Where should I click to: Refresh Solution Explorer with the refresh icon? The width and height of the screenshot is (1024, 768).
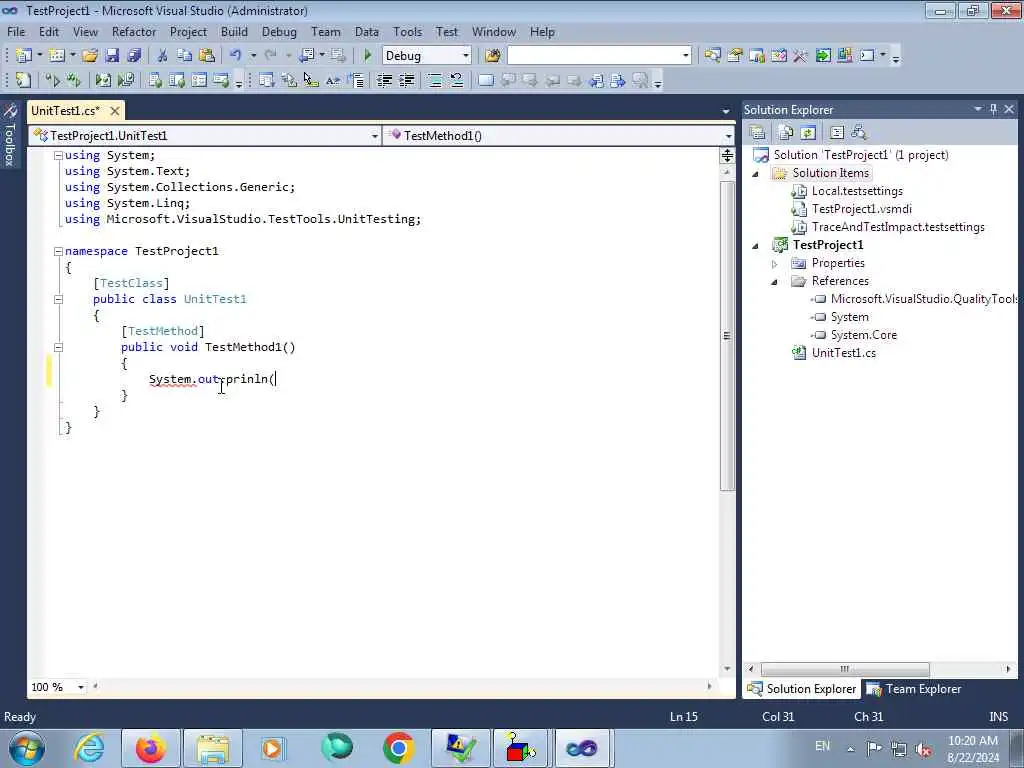click(x=808, y=133)
